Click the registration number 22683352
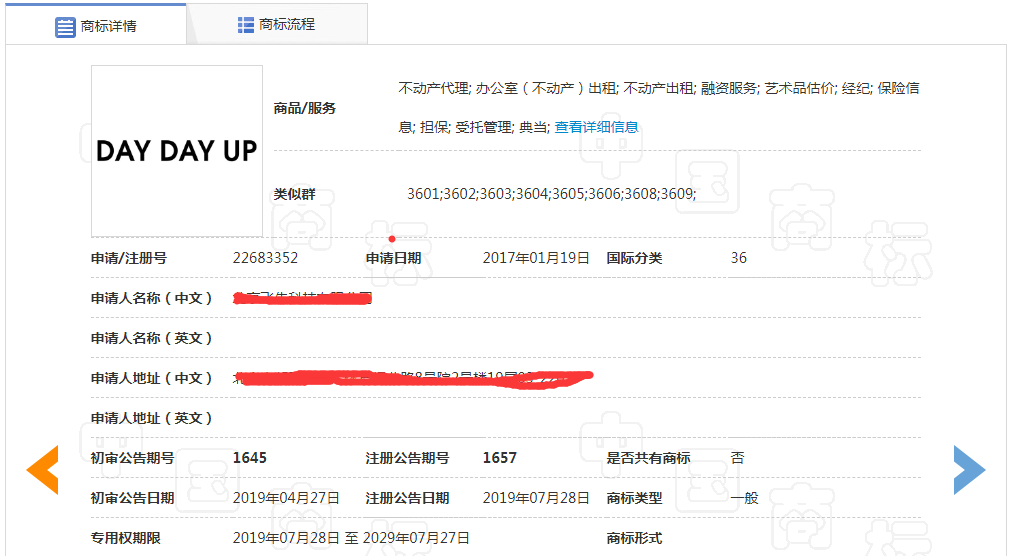The height and width of the screenshot is (556, 1026). click(x=265, y=258)
